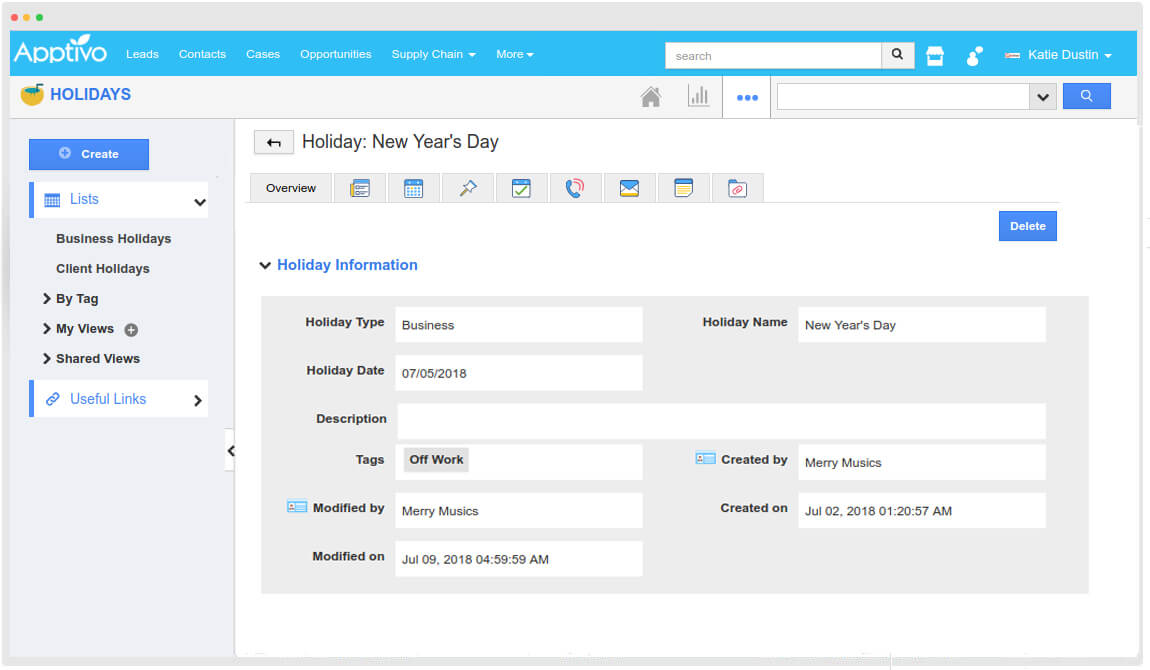
Task: Open the Follow-ups pushpin tab
Action: pyautogui.click(x=467, y=188)
